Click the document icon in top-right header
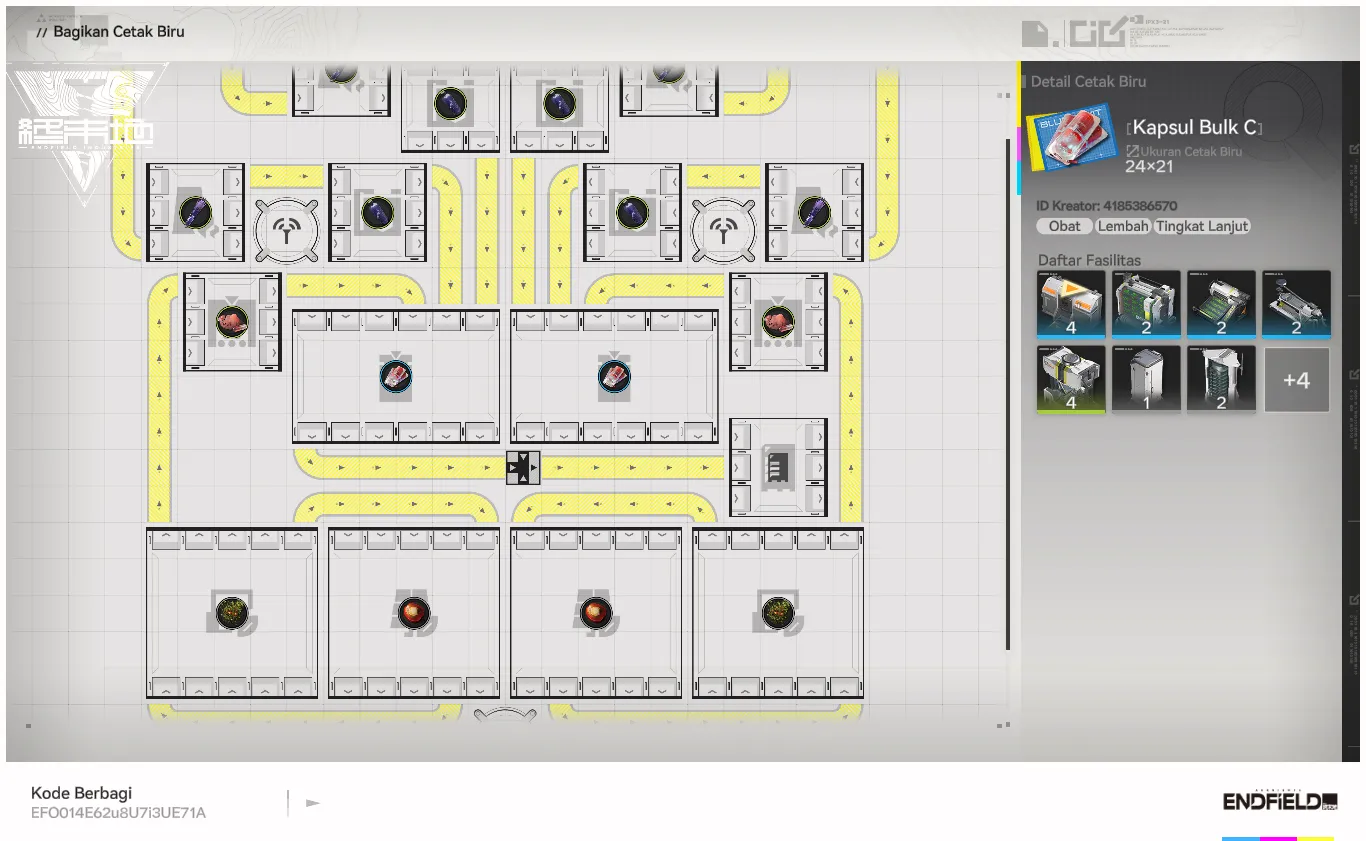Screen dimensions: 1366x841 (x=1036, y=34)
